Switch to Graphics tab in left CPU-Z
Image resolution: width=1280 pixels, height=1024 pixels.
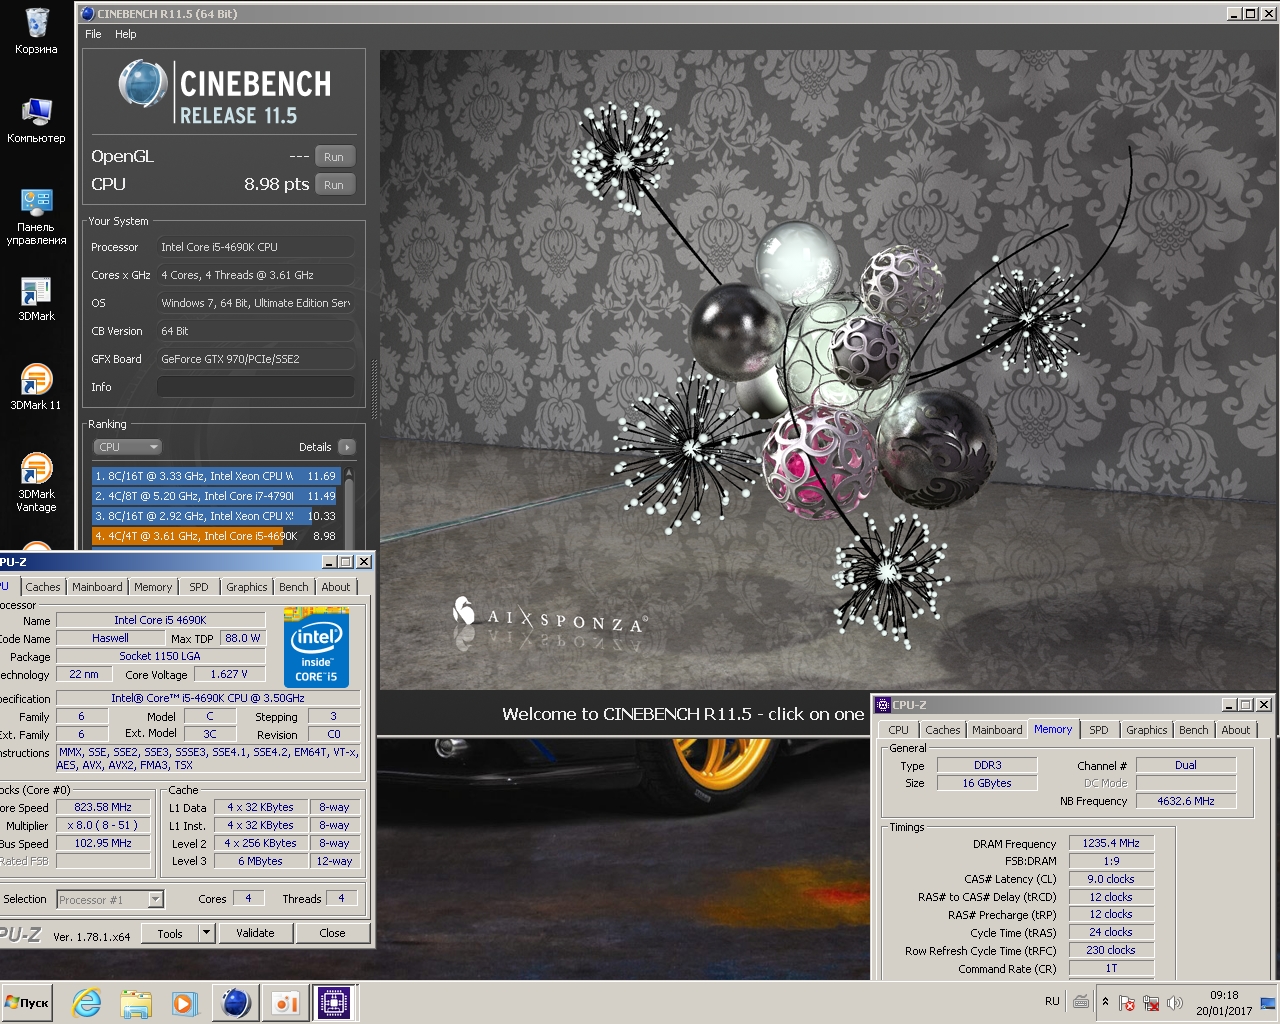[x=246, y=587]
